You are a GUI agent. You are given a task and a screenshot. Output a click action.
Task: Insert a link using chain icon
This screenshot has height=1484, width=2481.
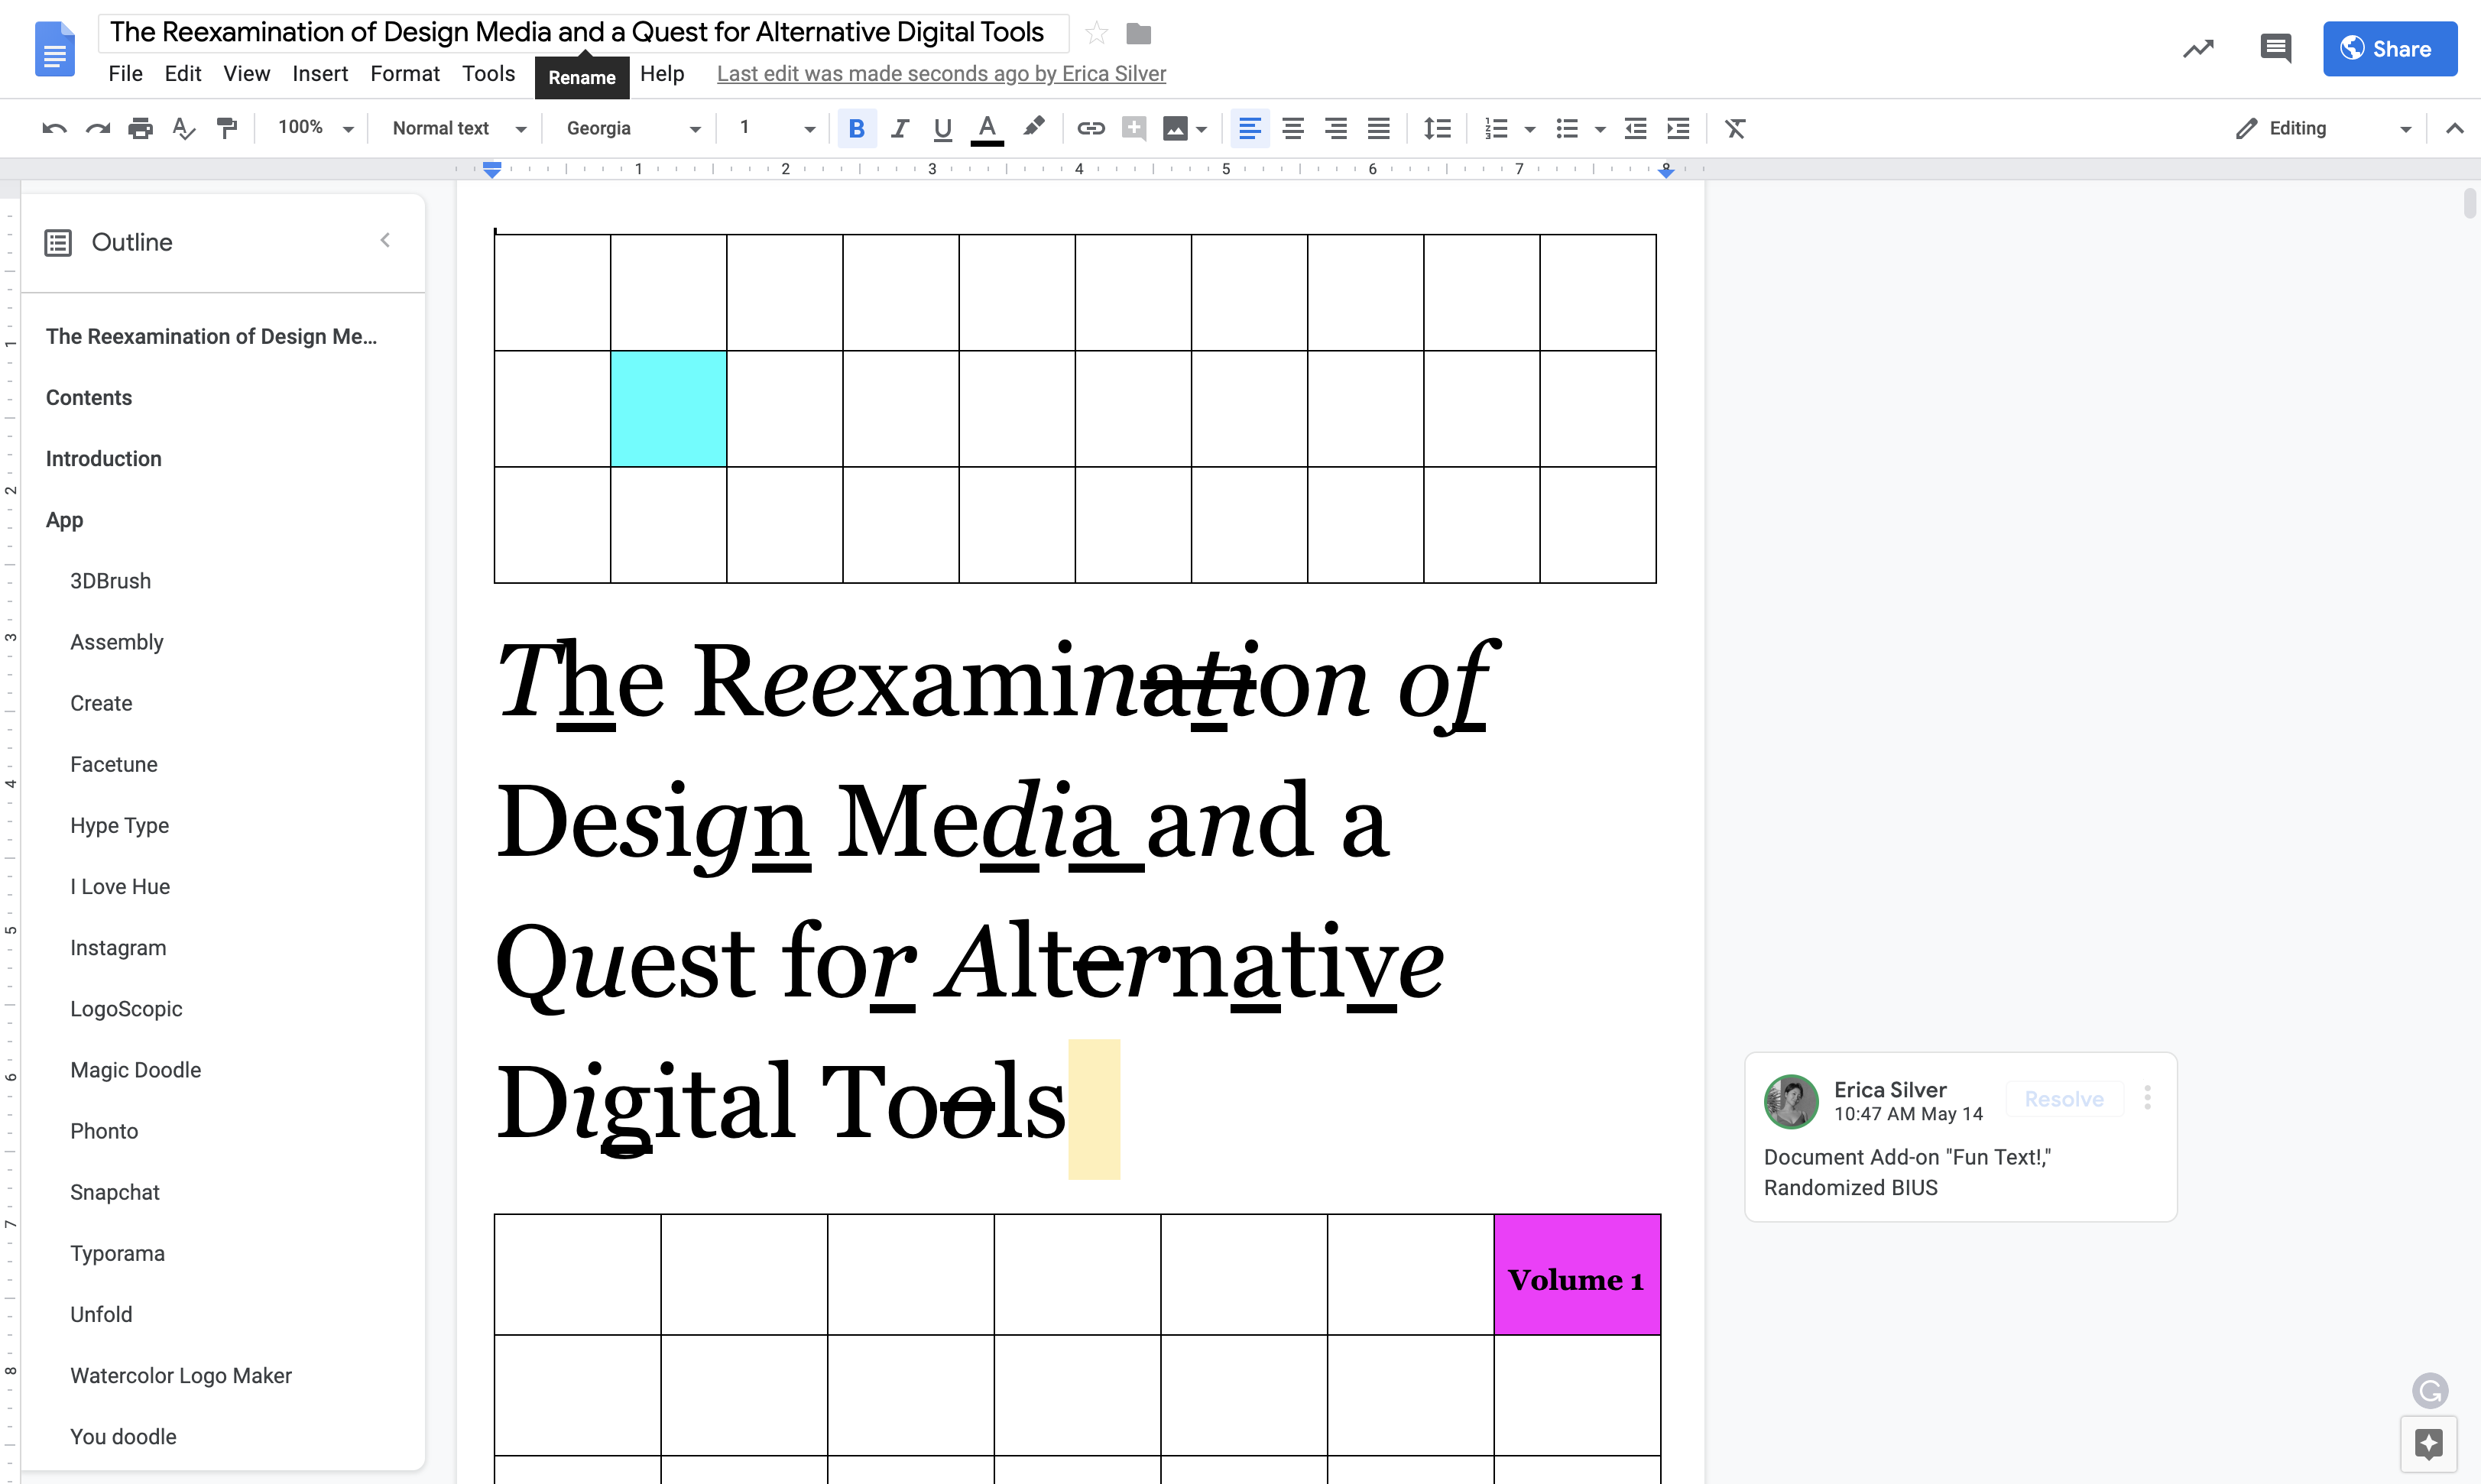coord(1090,128)
